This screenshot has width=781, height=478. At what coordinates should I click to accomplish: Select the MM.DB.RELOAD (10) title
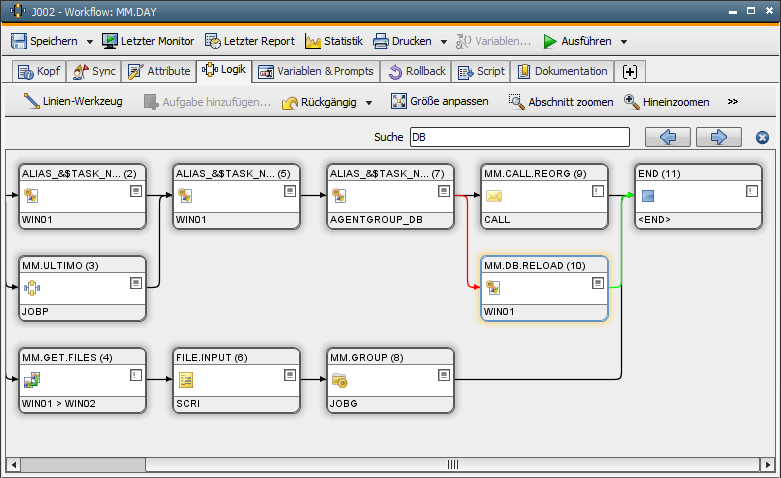click(x=534, y=265)
